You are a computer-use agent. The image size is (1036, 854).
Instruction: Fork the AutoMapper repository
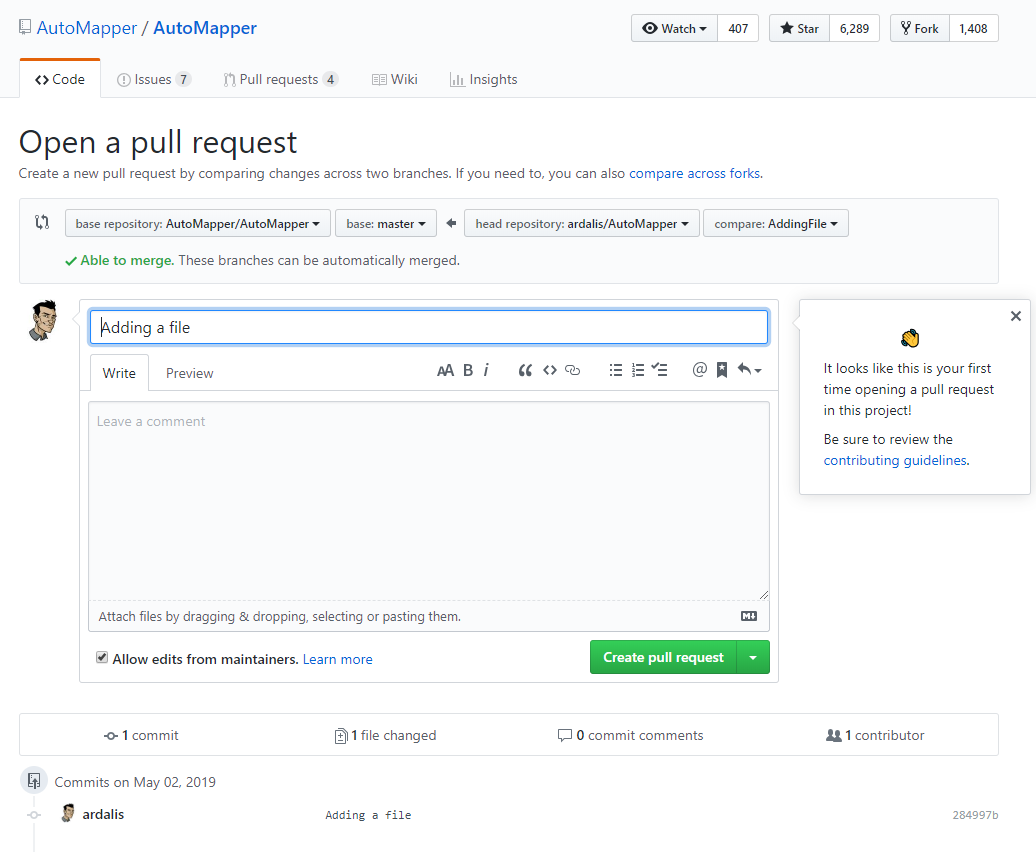click(920, 28)
